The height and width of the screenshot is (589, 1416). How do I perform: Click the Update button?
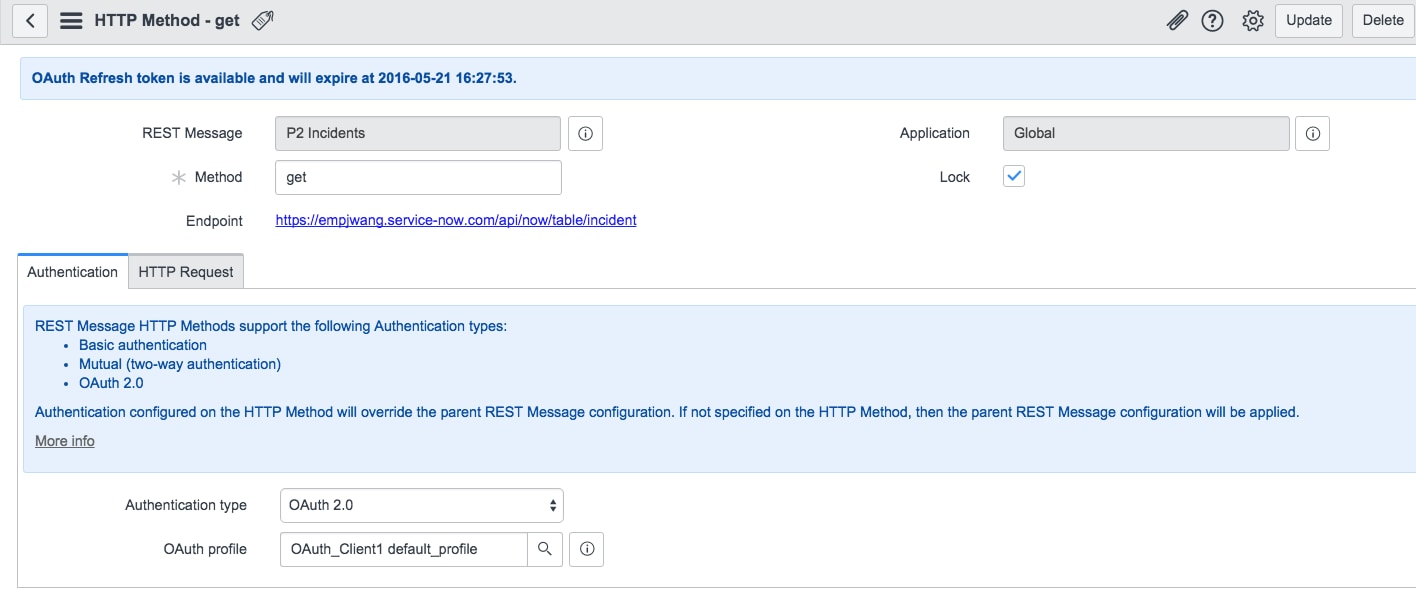(1308, 20)
